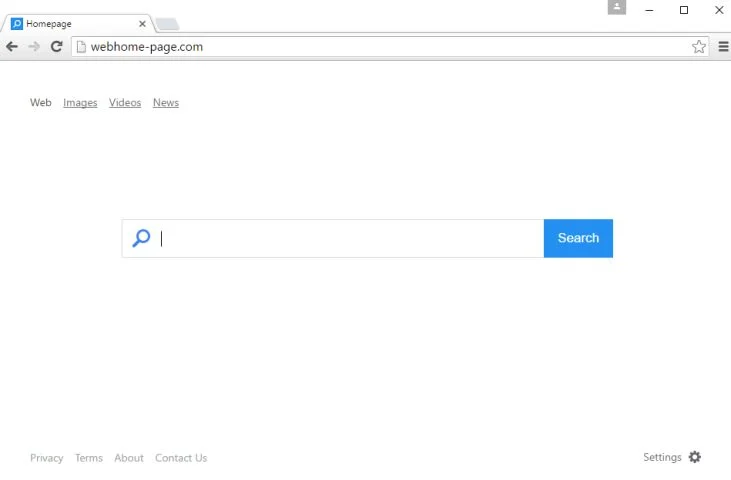Open the Terms link in footer

click(x=89, y=458)
